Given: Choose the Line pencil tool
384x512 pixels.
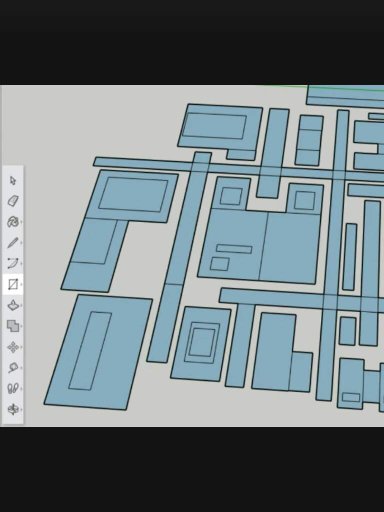Looking at the screenshot, I should tap(12, 243).
